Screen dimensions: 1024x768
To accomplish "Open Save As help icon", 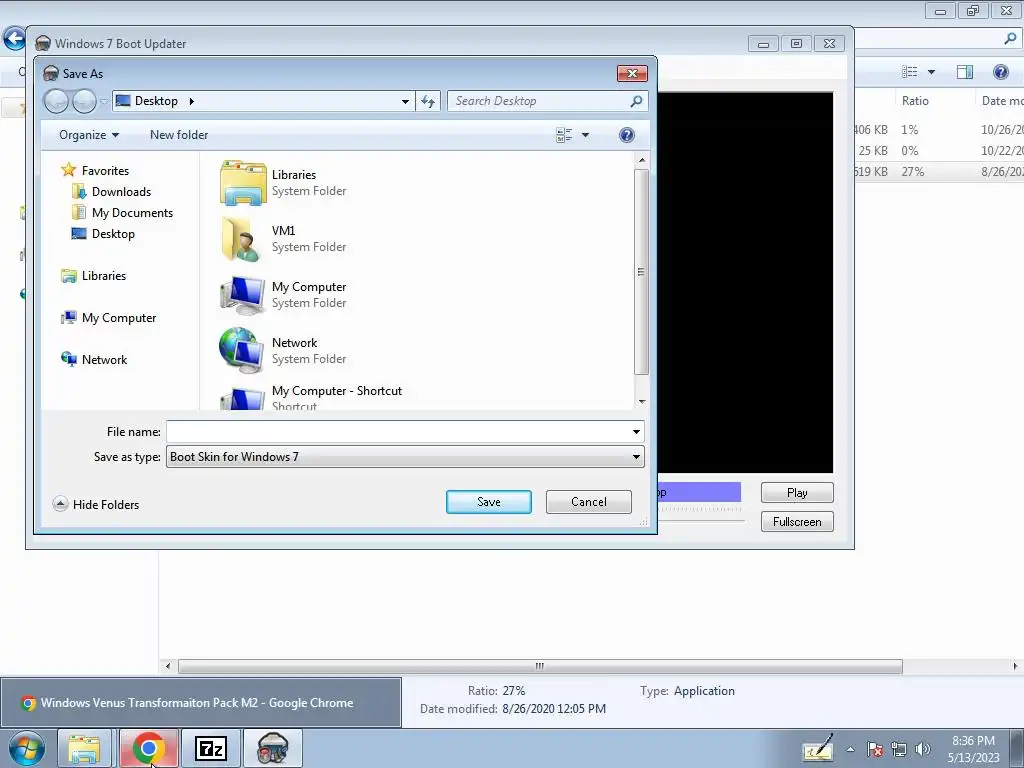I will [x=626, y=135].
